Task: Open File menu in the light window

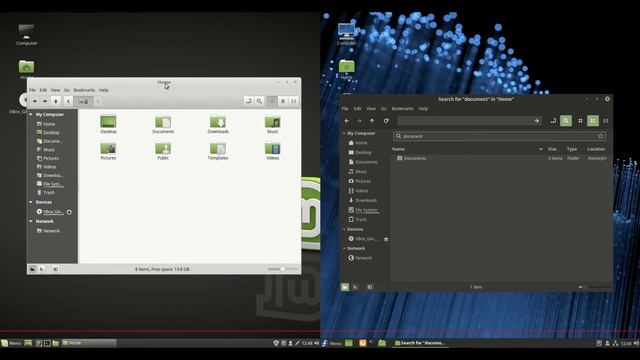Action: [32, 90]
